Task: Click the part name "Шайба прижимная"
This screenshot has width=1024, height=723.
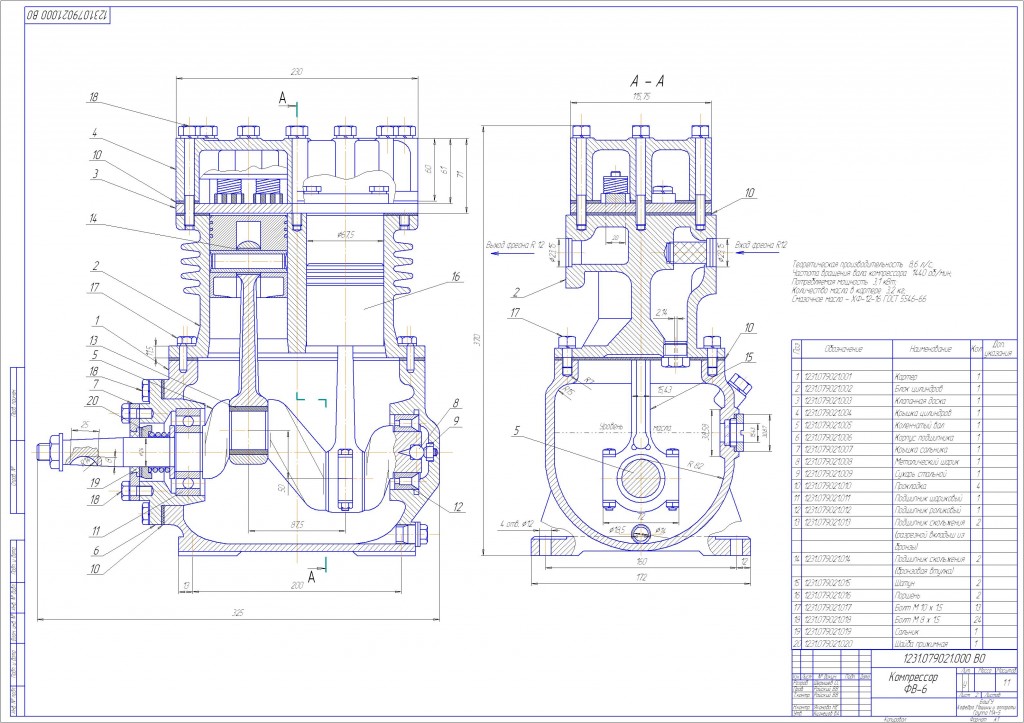Action: click(x=921, y=644)
